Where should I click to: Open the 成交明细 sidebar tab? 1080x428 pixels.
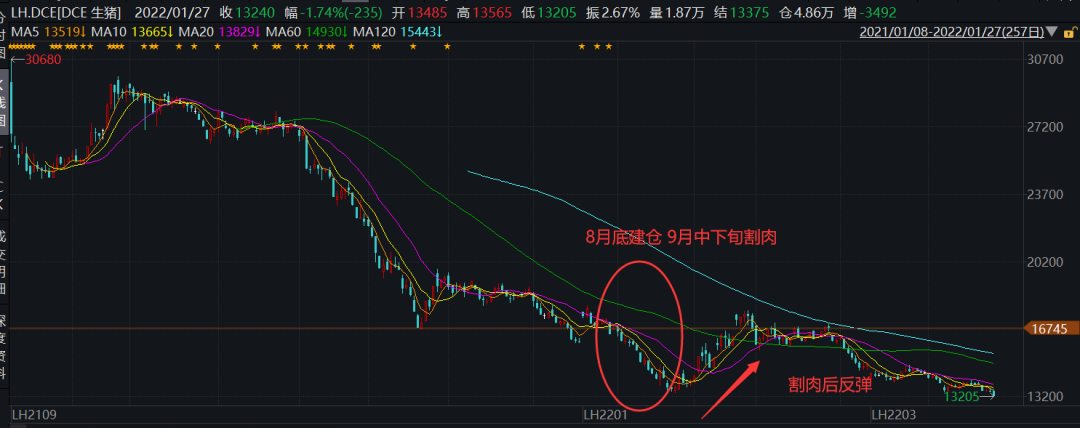[3, 260]
